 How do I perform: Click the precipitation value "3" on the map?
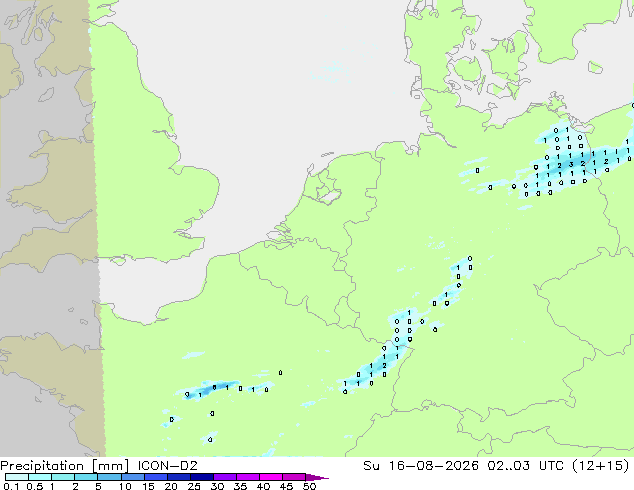point(571,165)
